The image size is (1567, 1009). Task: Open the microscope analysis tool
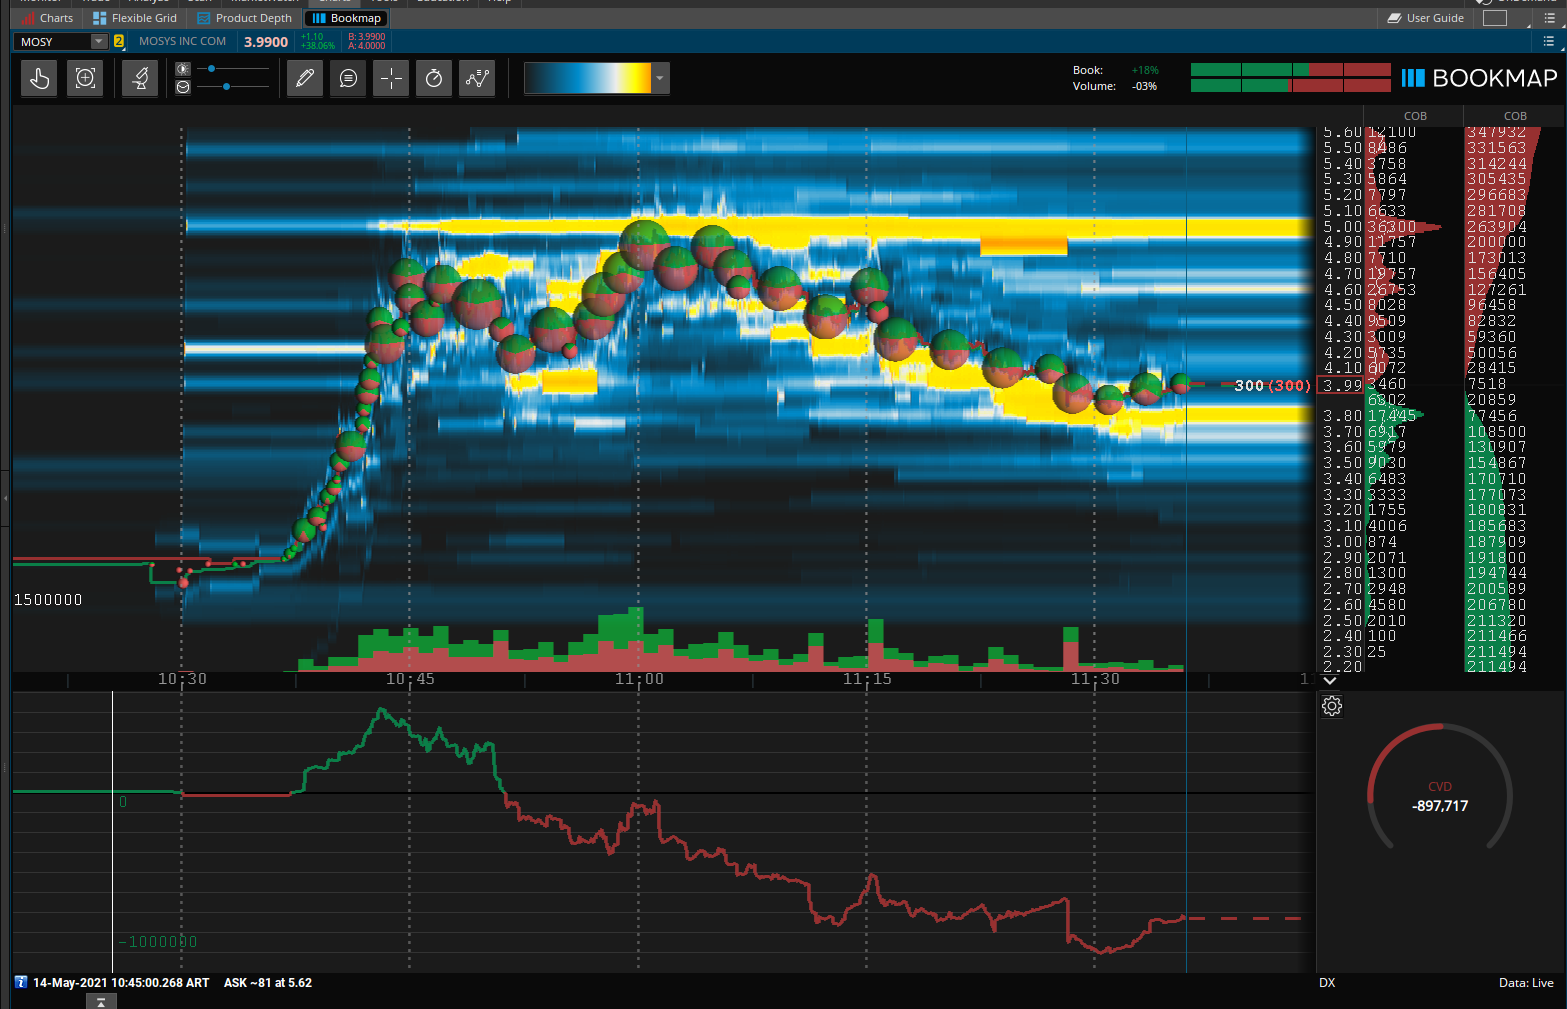[140, 78]
